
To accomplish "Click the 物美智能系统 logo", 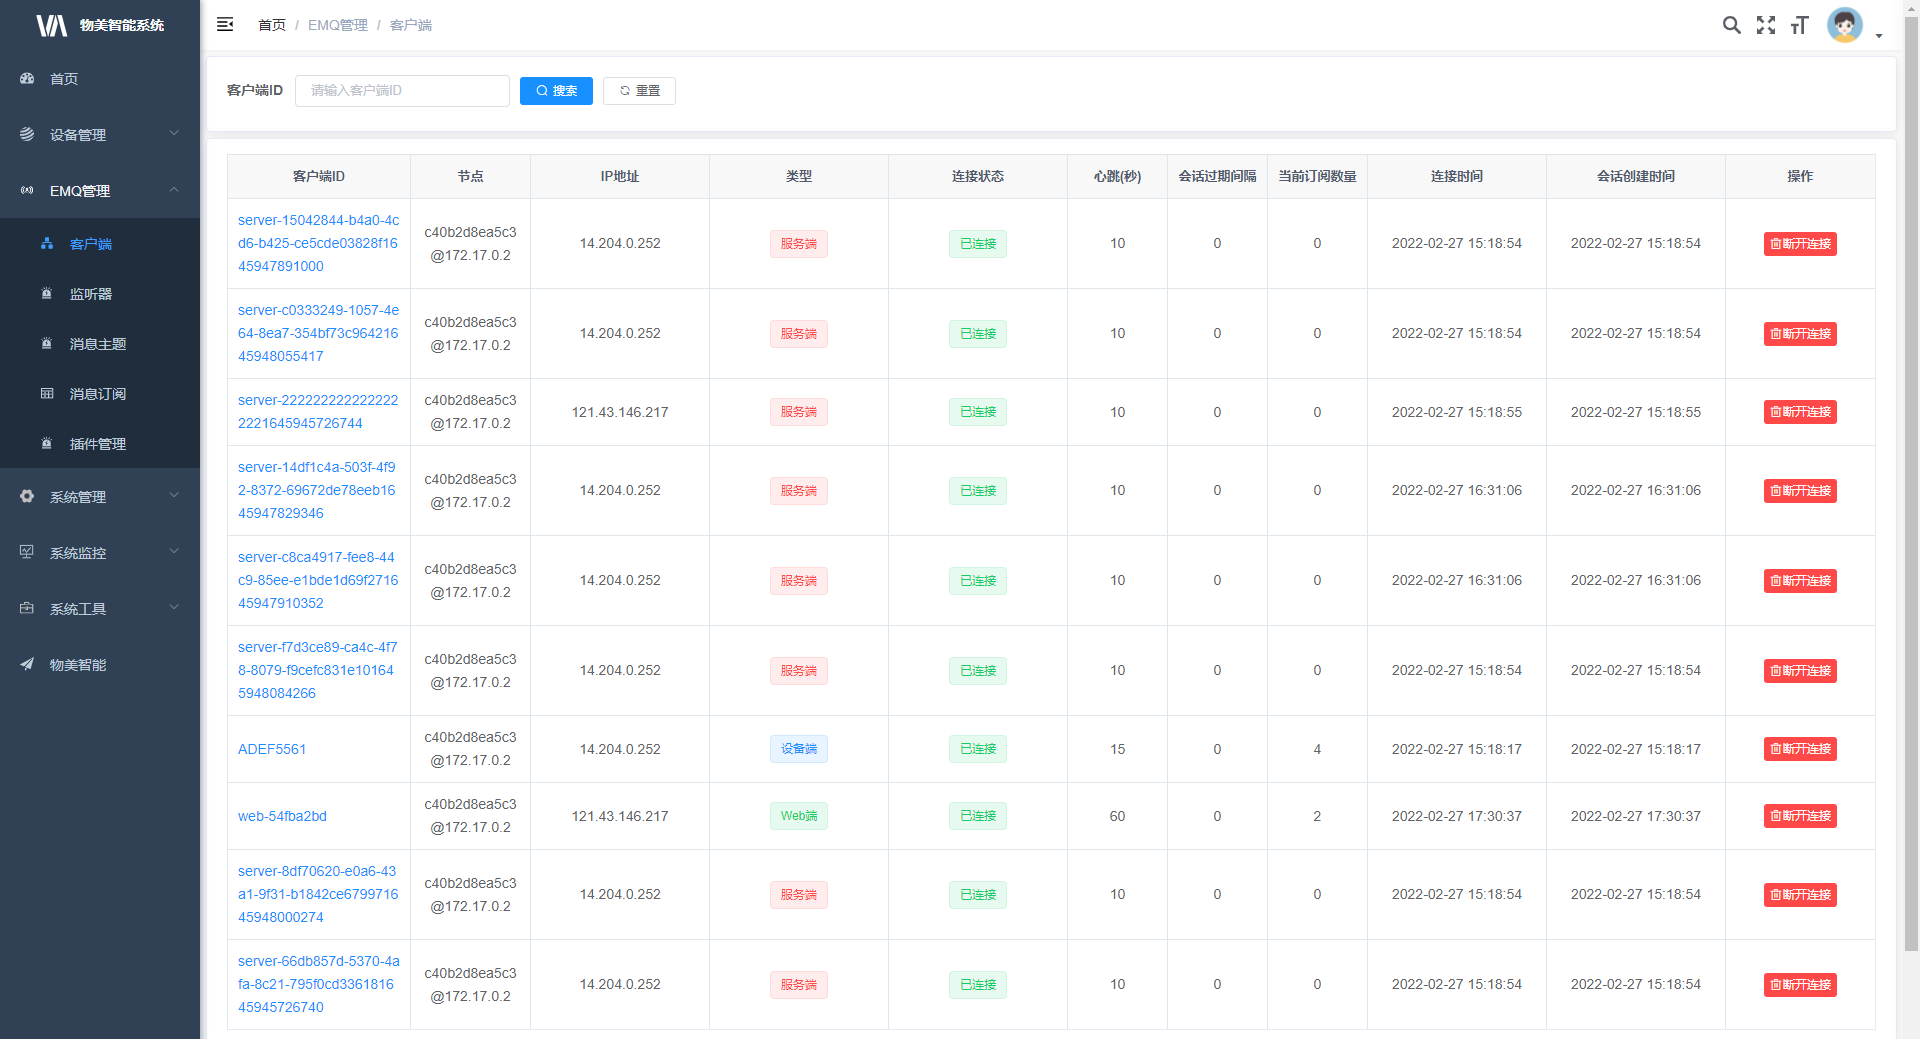I will (100, 25).
